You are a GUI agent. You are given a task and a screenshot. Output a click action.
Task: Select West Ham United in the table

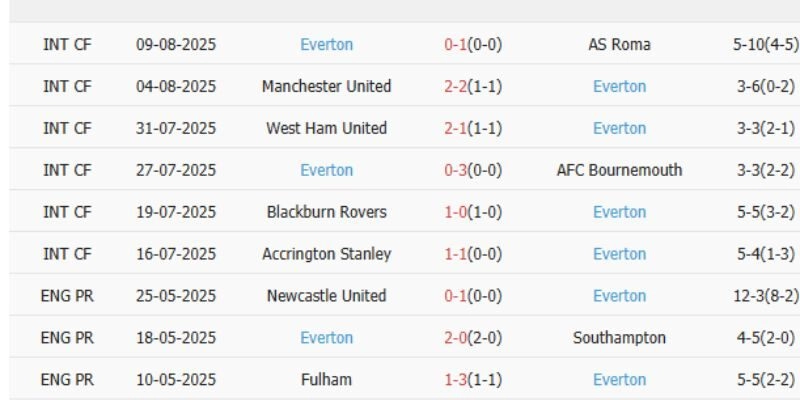(326, 129)
